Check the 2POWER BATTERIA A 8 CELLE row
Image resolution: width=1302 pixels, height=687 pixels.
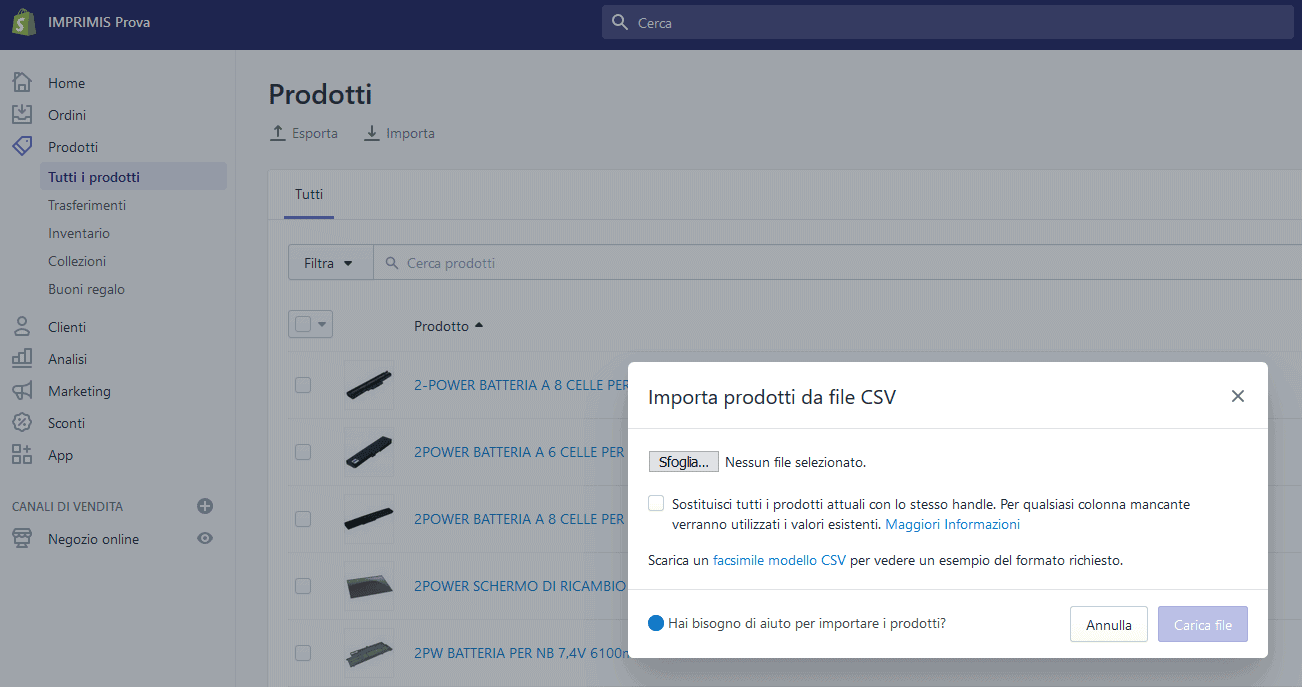(x=303, y=519)
